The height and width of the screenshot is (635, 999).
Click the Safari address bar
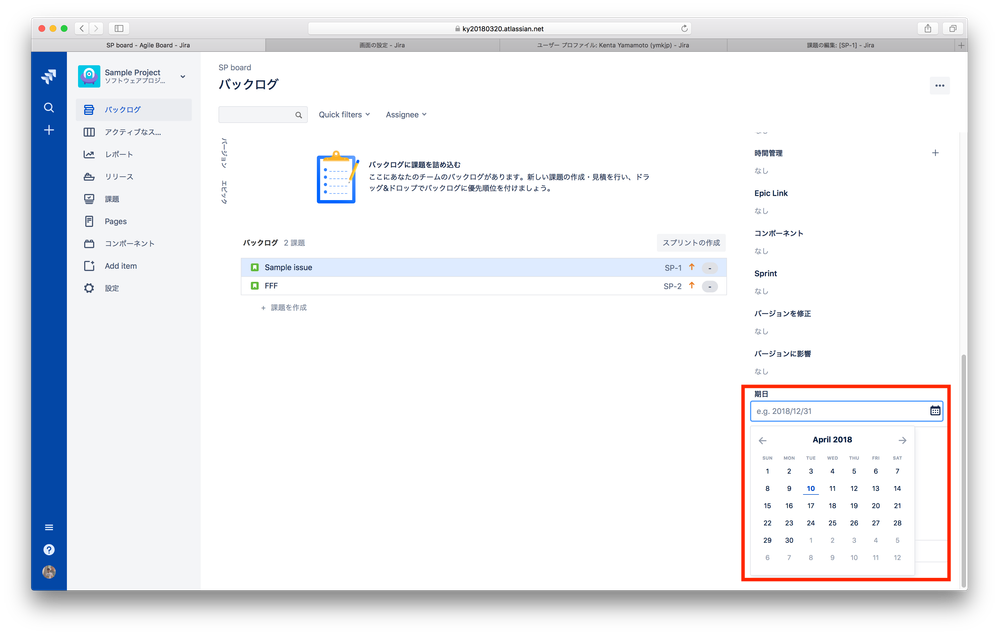[x=500, y=28]
